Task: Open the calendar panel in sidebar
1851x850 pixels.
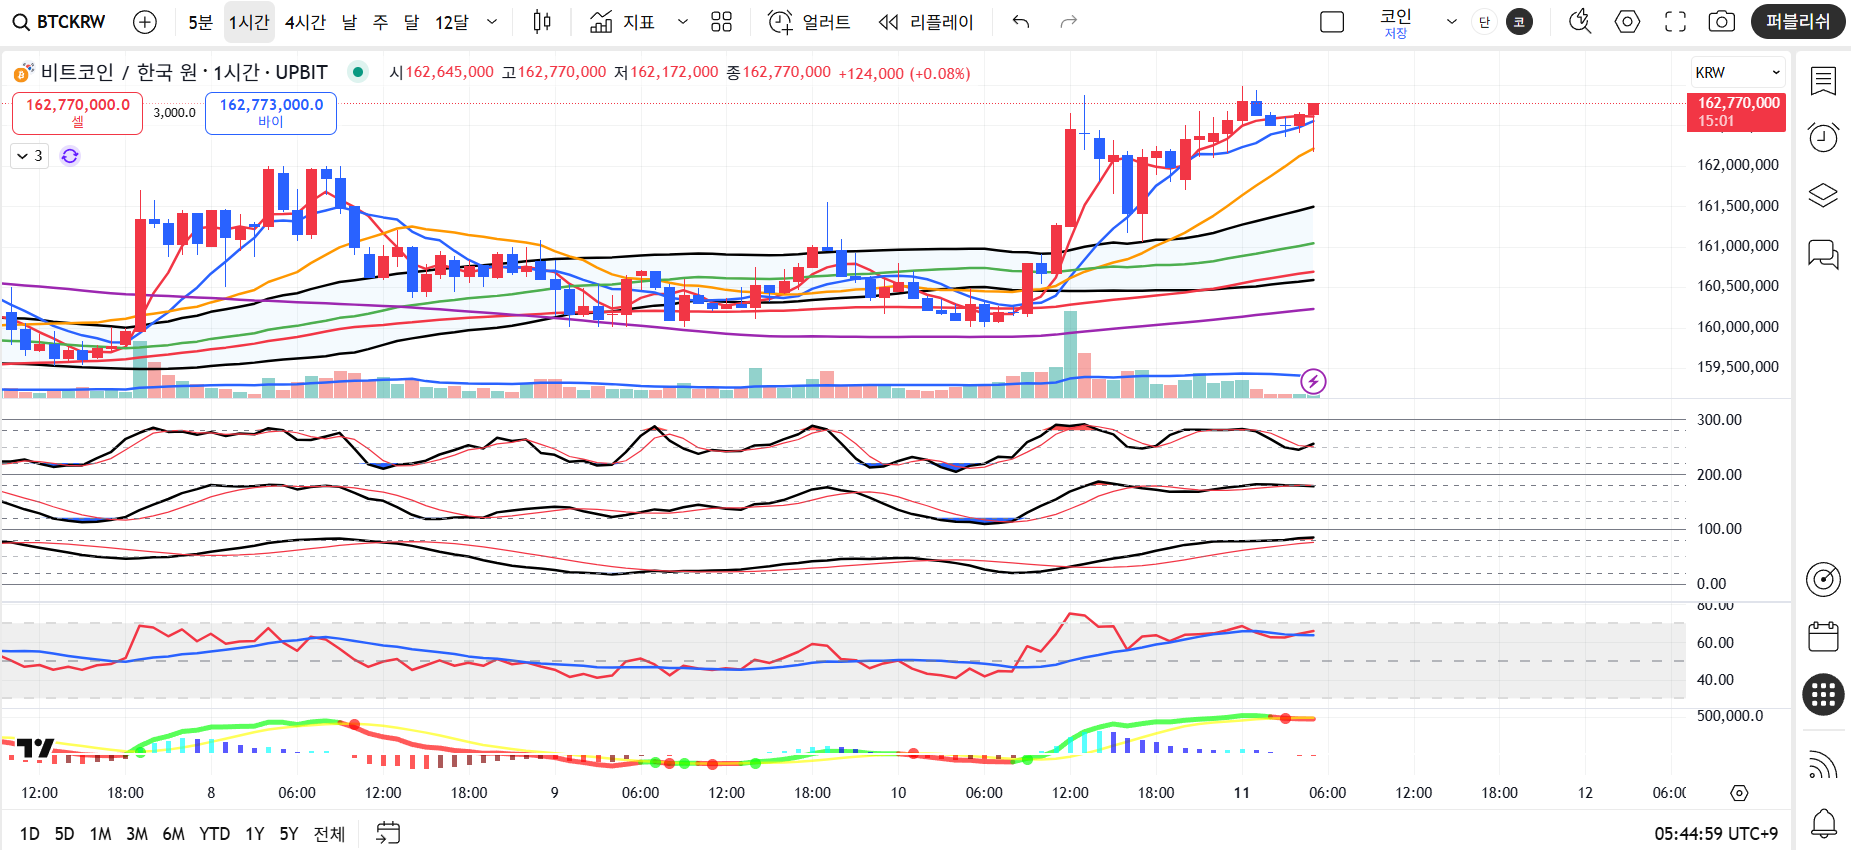Action: click(x=1823, y=636)
